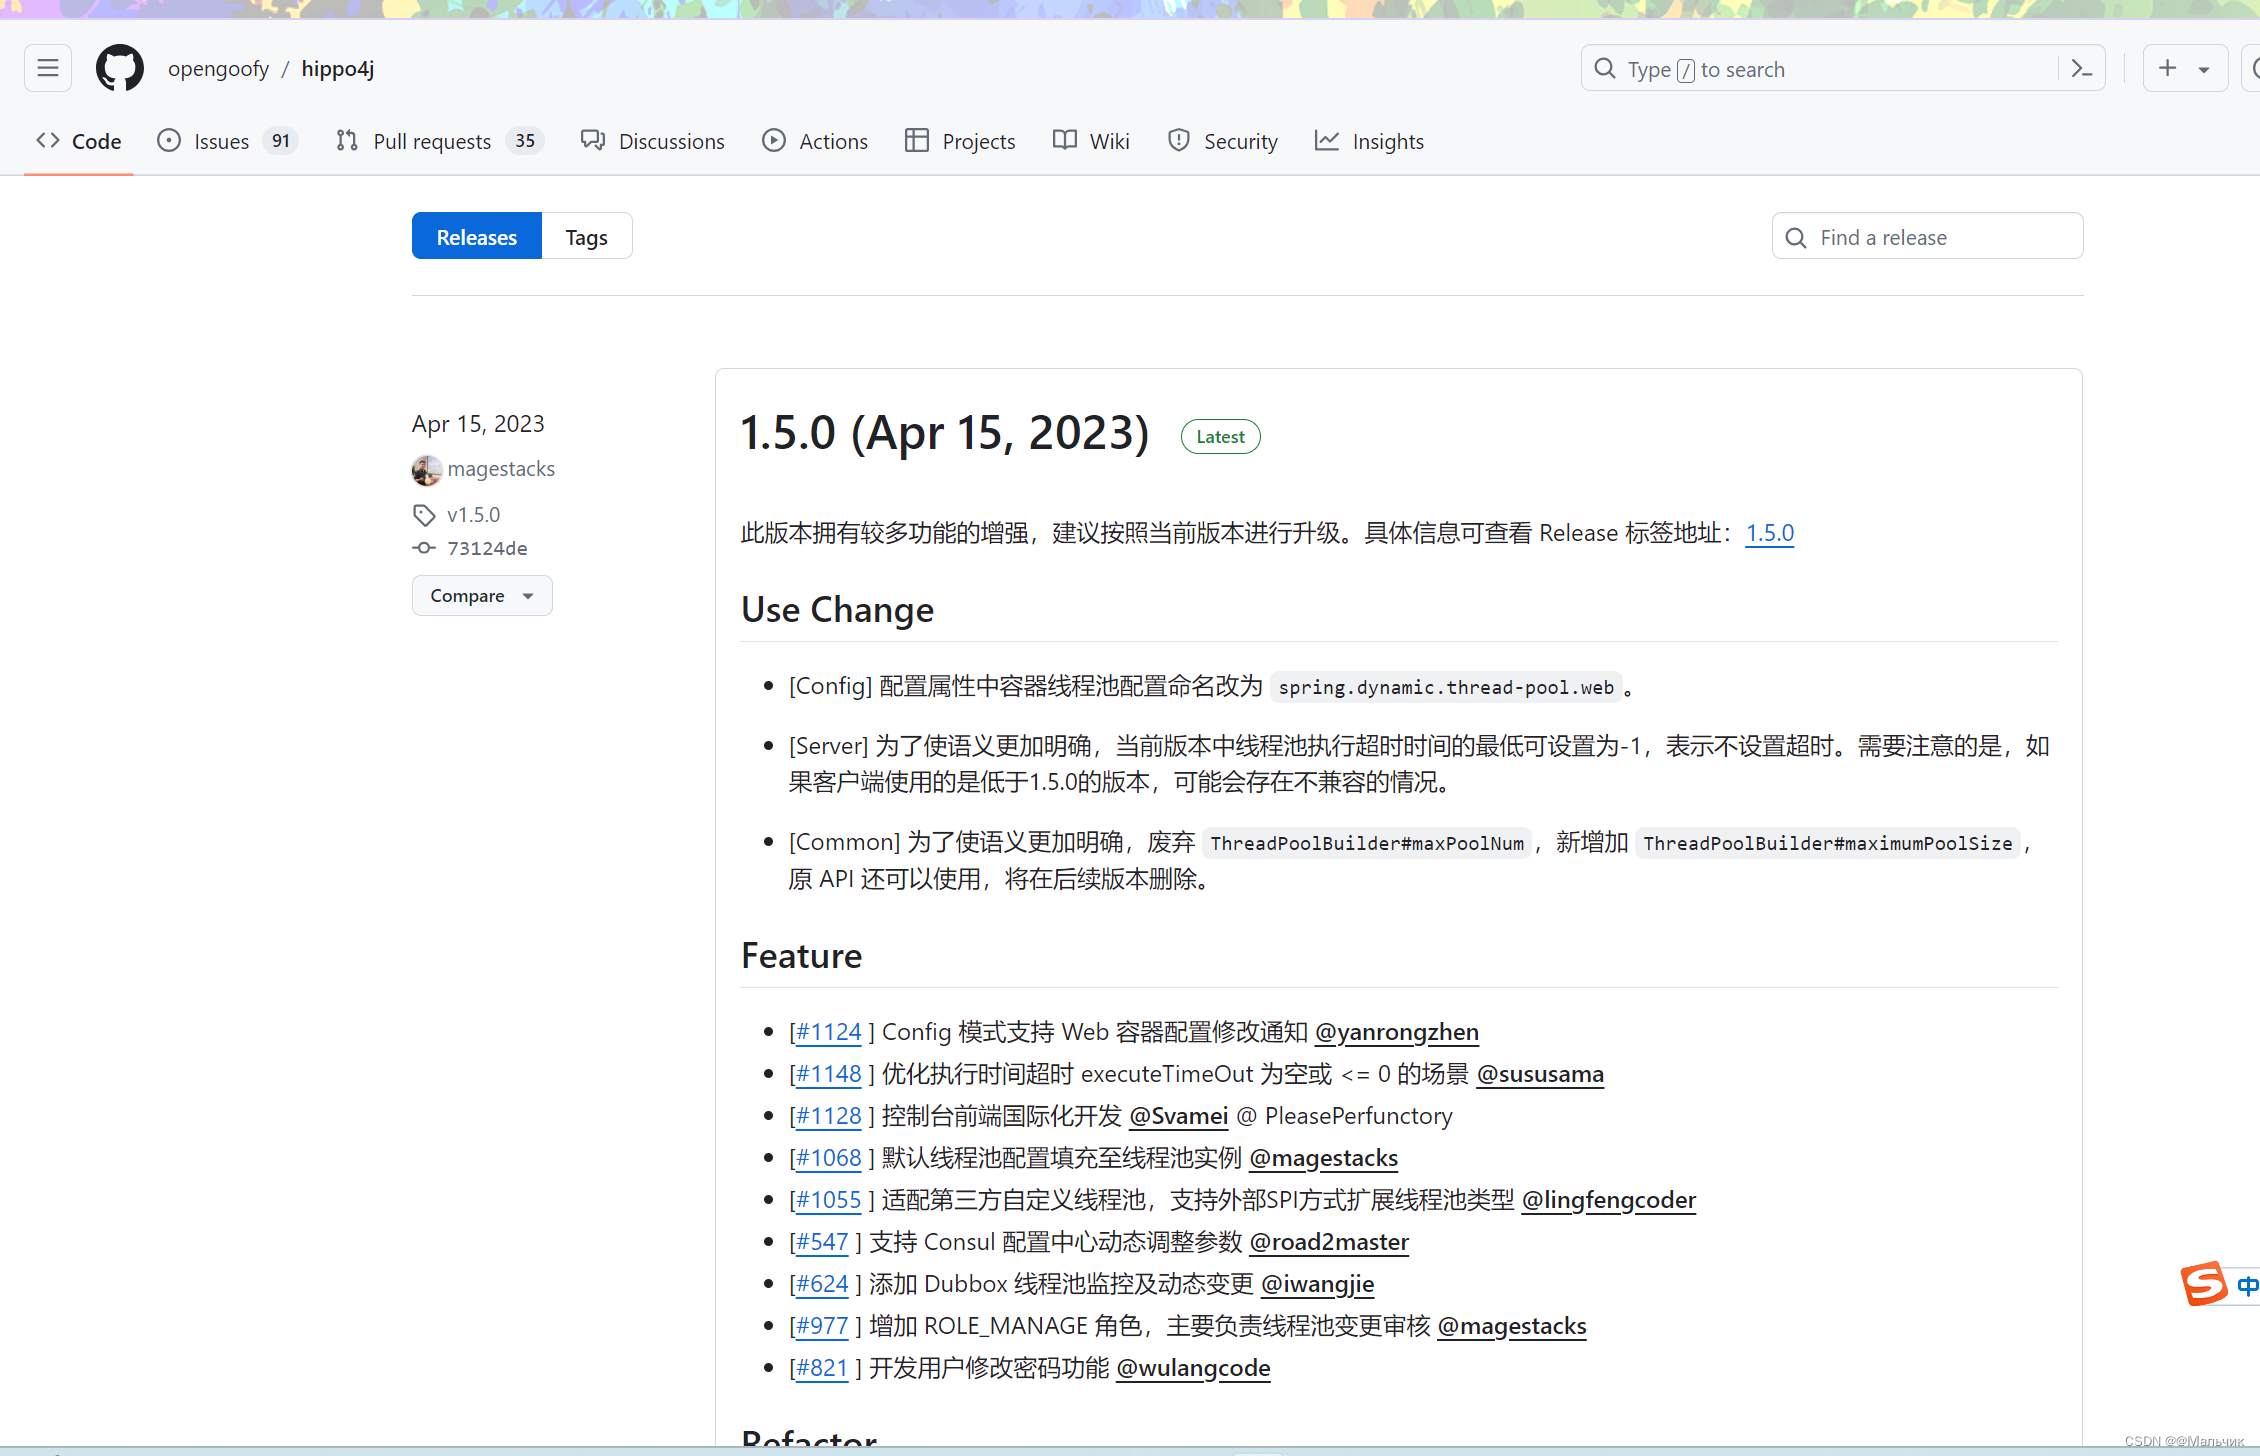
Task: Click the Actions play icon
Action: 774,141
